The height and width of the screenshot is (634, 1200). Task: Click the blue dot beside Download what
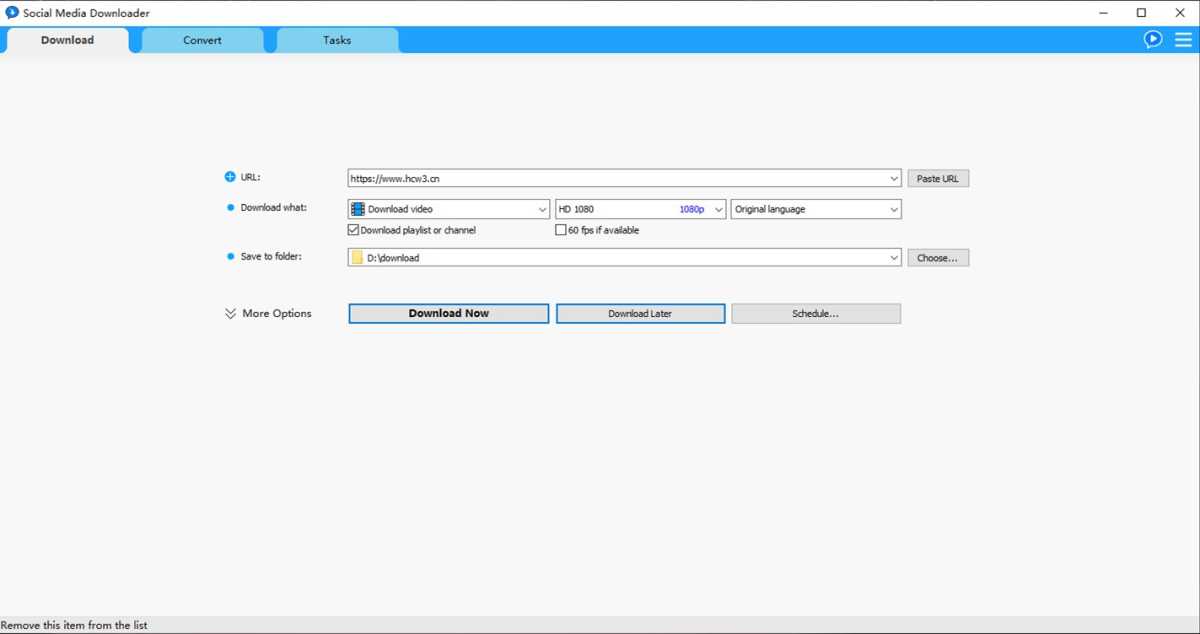pyautogui.click(x=229, y=207)
